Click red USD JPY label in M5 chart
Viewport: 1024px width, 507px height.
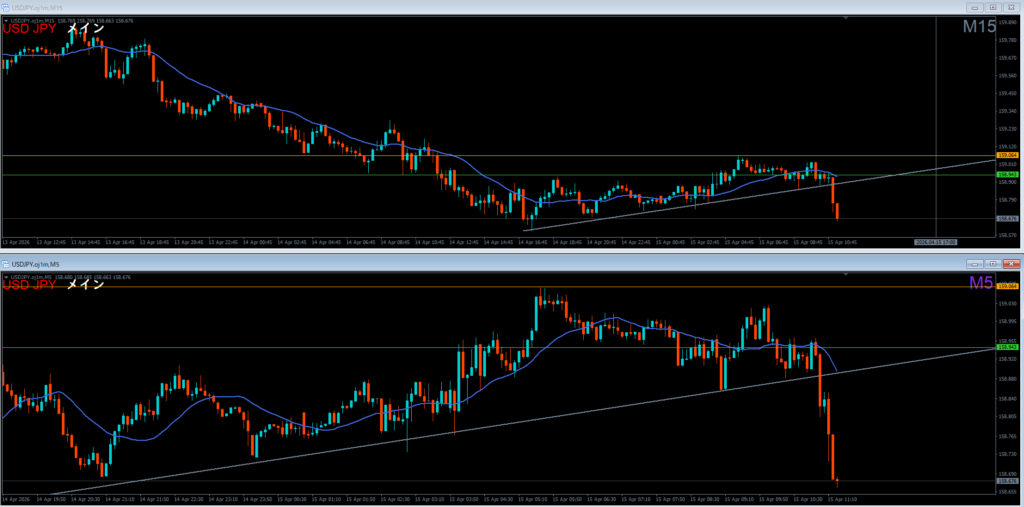click(x=29, y=284)
